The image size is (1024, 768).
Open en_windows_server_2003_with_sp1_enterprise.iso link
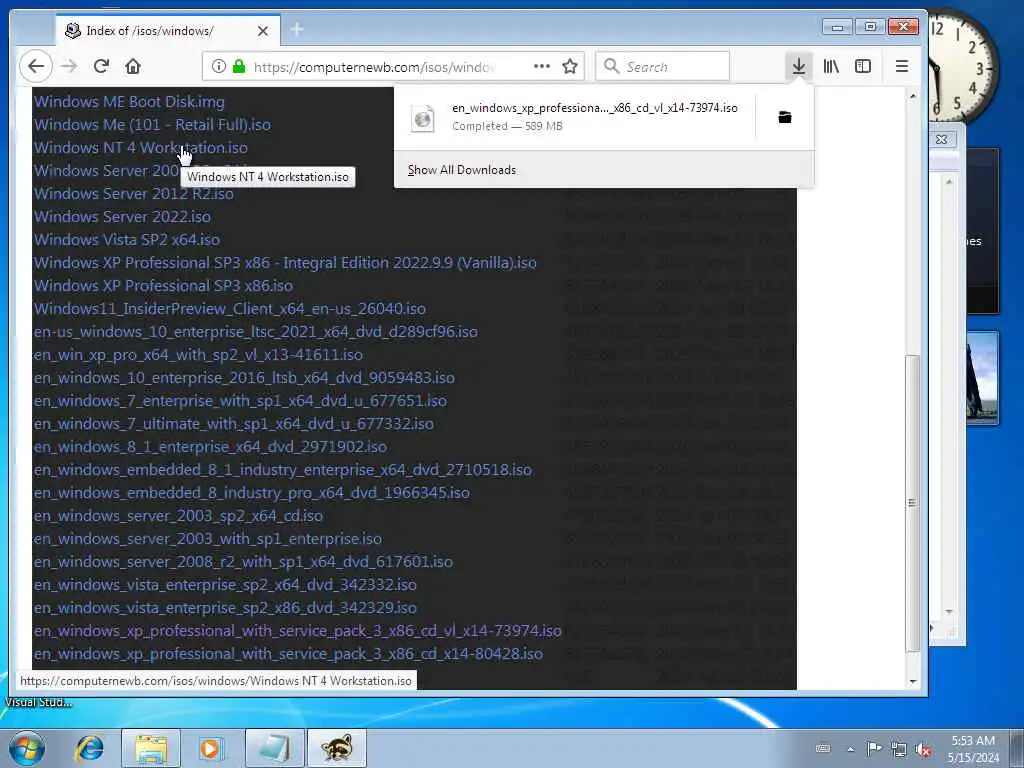tap(208, 539)
